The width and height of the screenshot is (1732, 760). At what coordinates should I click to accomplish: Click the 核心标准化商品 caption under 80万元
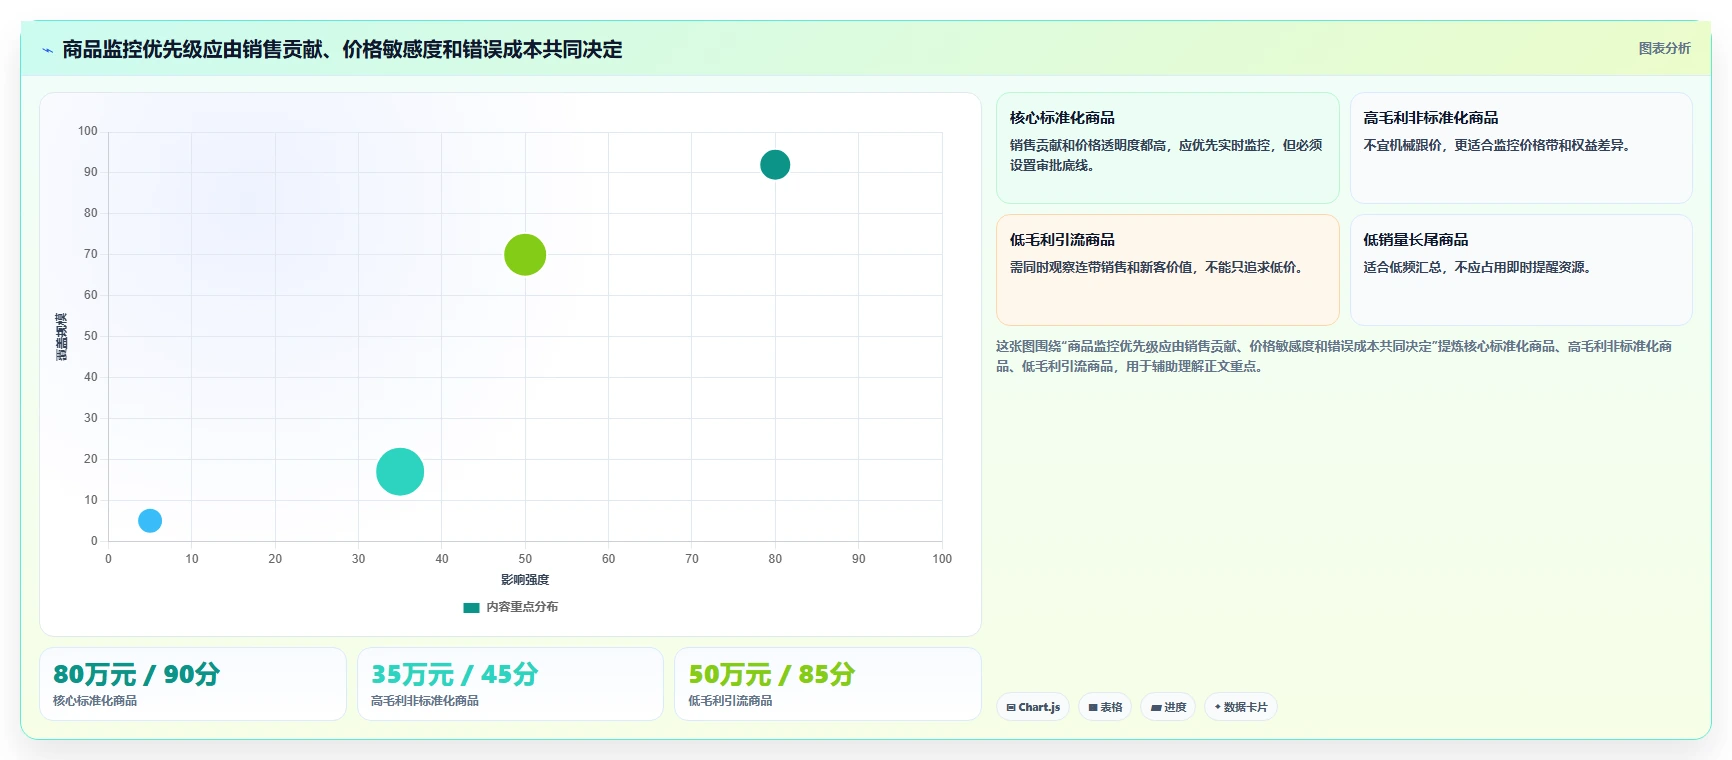(x=95, y=701)
